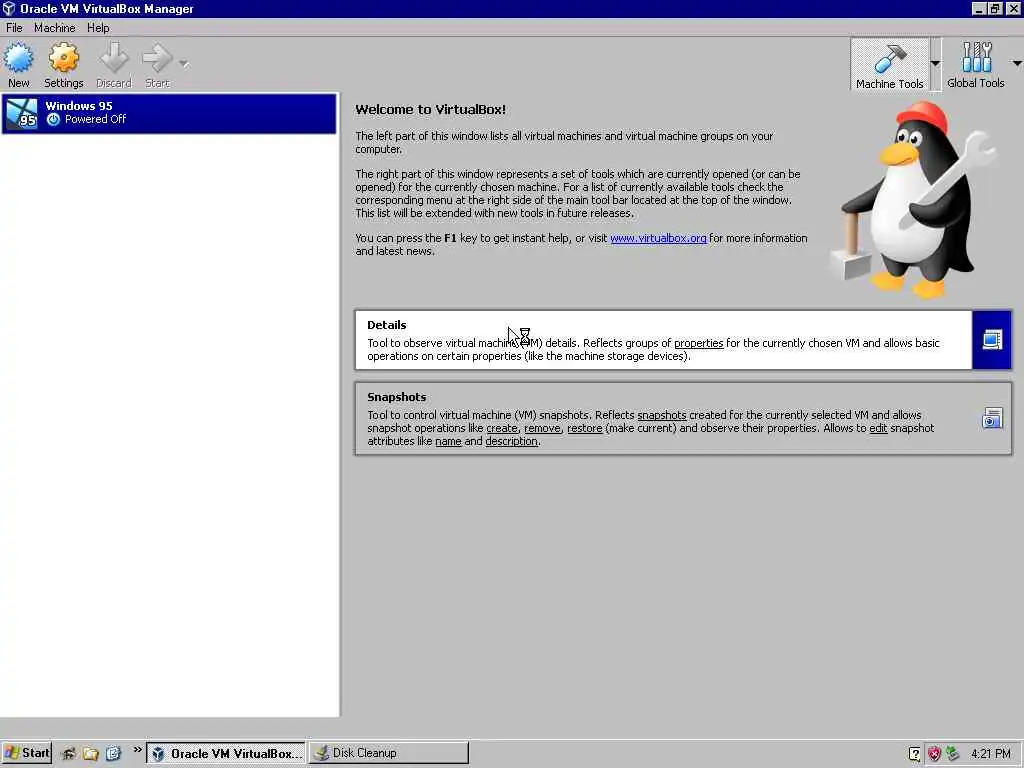This screenshot has height=768, width=1024.
Task: Open the Help menu
Action: coord(98,27)
